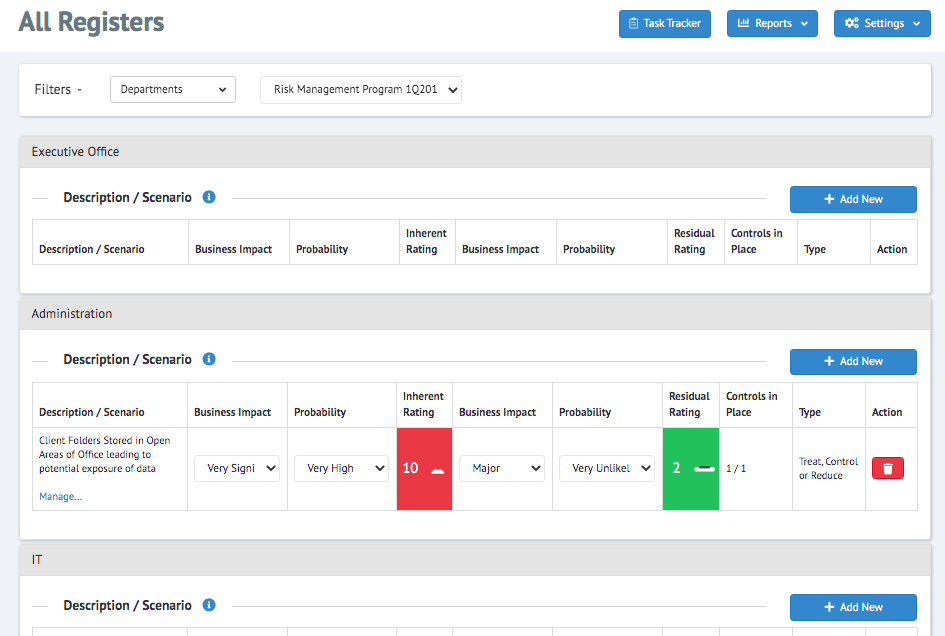Click the 1 / 1 controls in place value
The width and height of the screenshot is (945, 636).
tap(736, 468)
